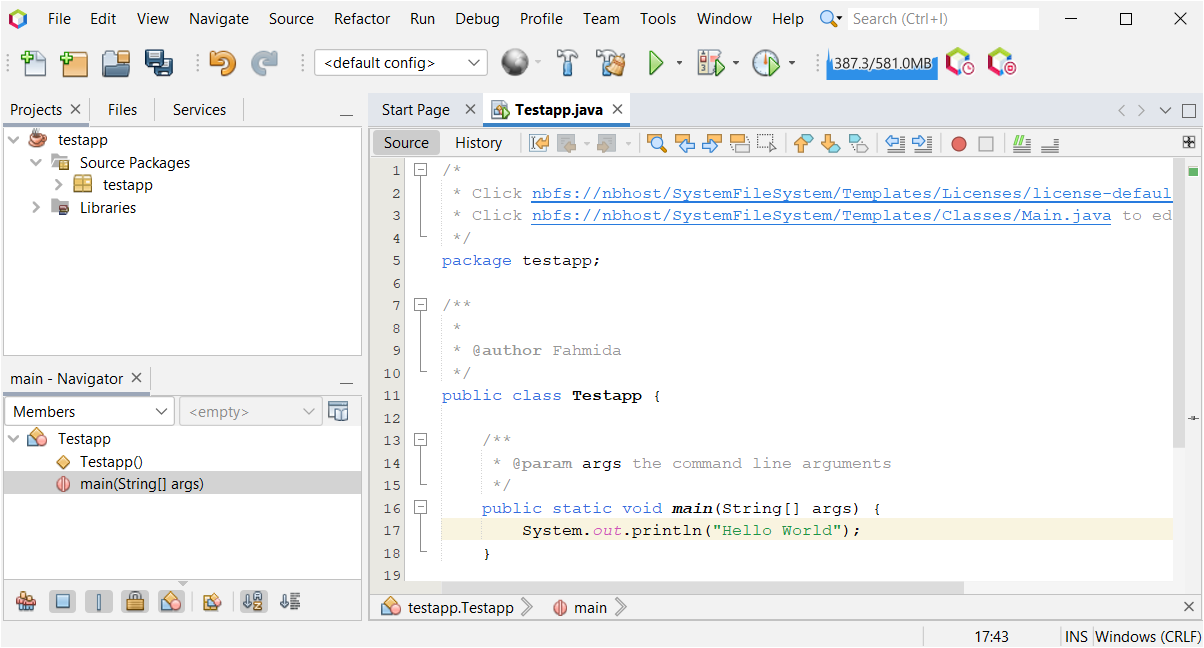Viewport: 1204px width, 648px height.
Task: Profile the project
Action: click(x=766, y=62)
